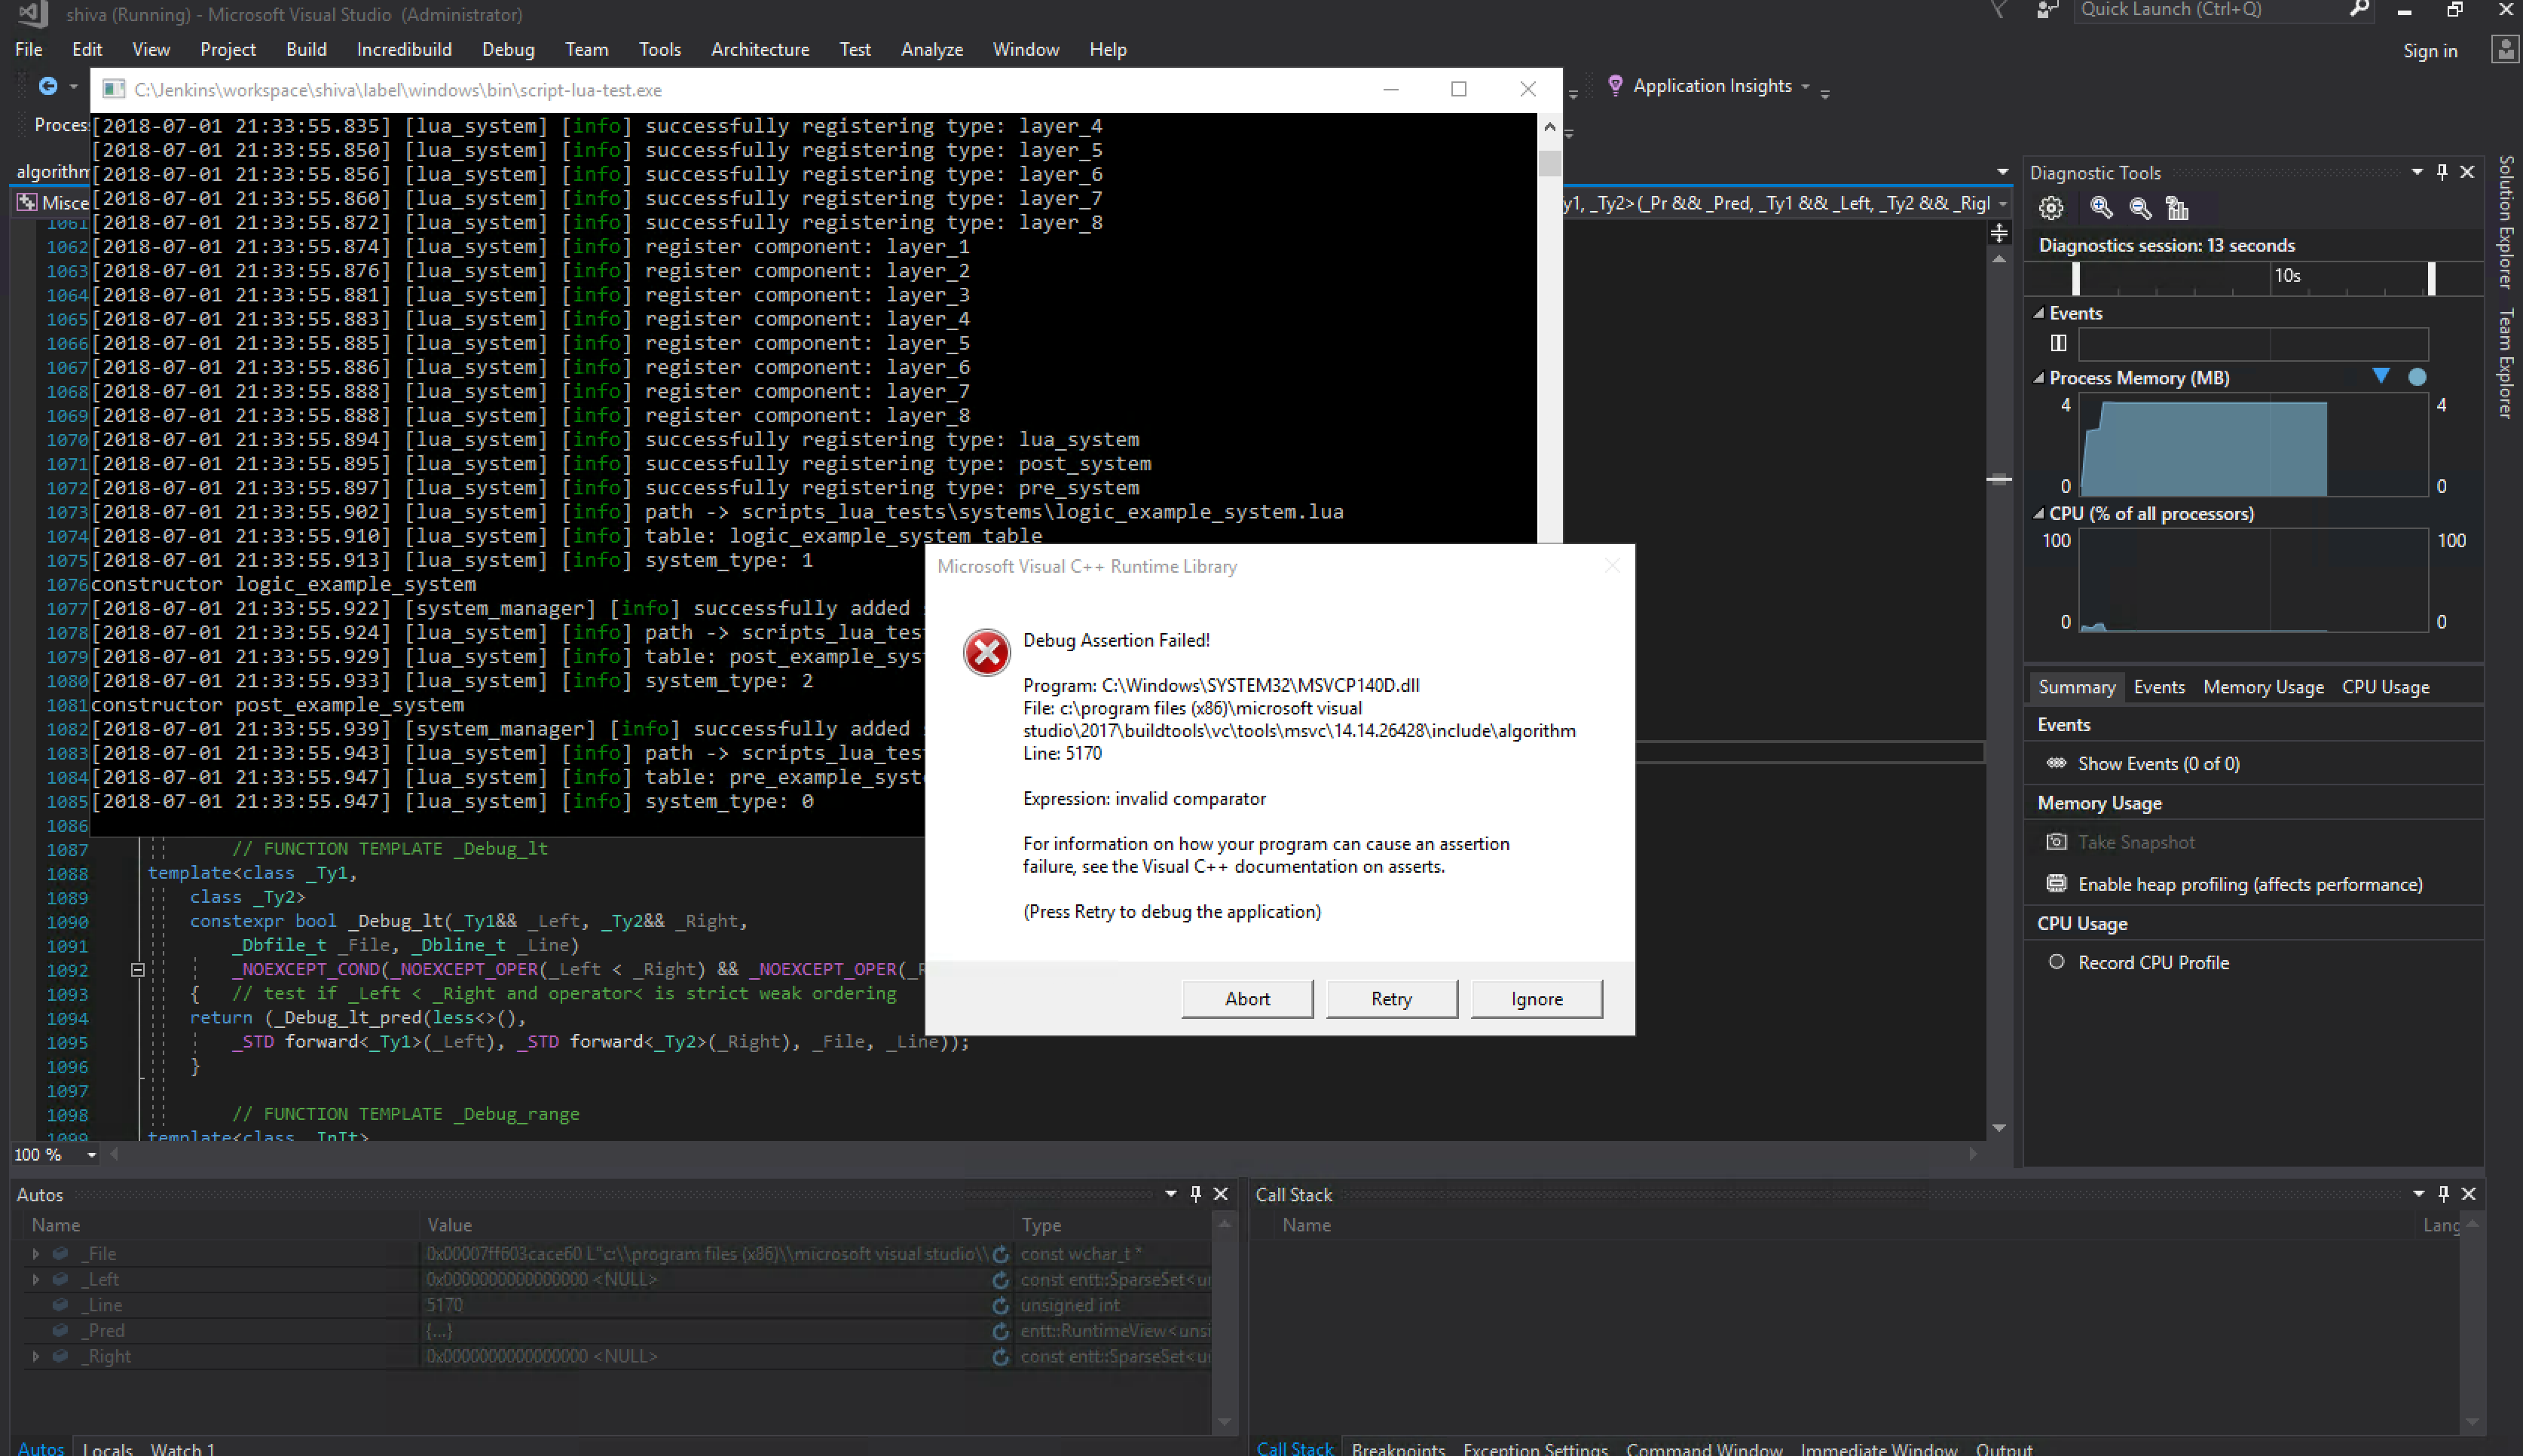Click Retry to debug the application
The image size is (2523, 1456).
(1391, 998)
